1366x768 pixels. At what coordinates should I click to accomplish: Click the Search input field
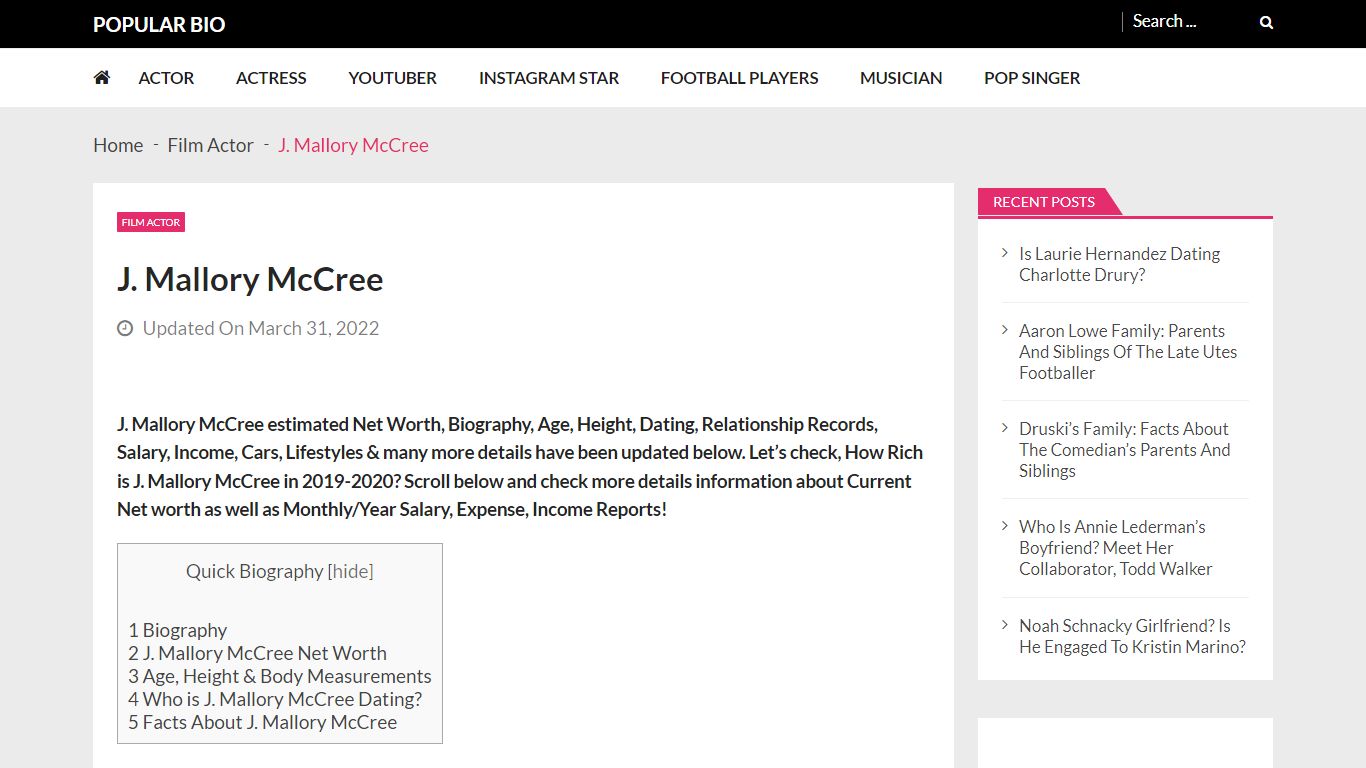tap(1190, 21)
